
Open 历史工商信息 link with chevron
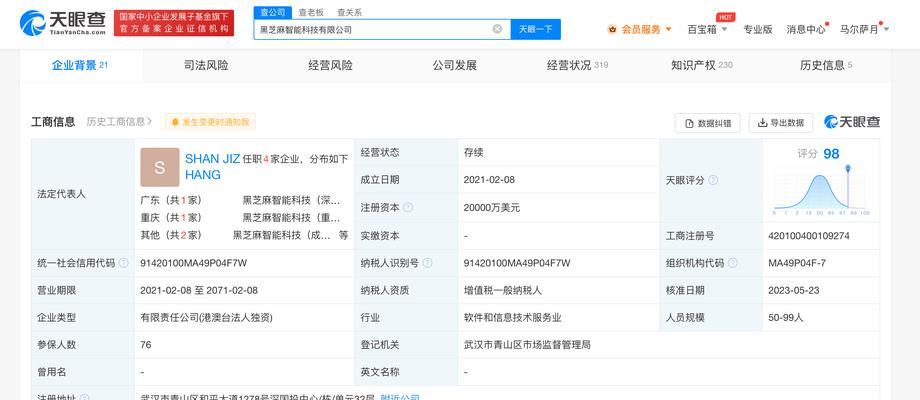[119, 121]
